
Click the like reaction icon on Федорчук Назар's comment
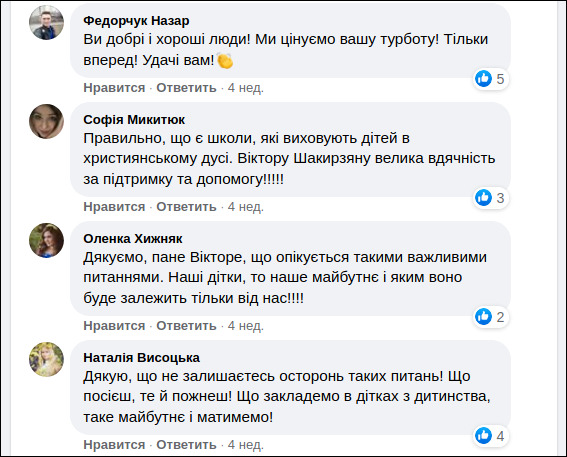tap(483, 78)
